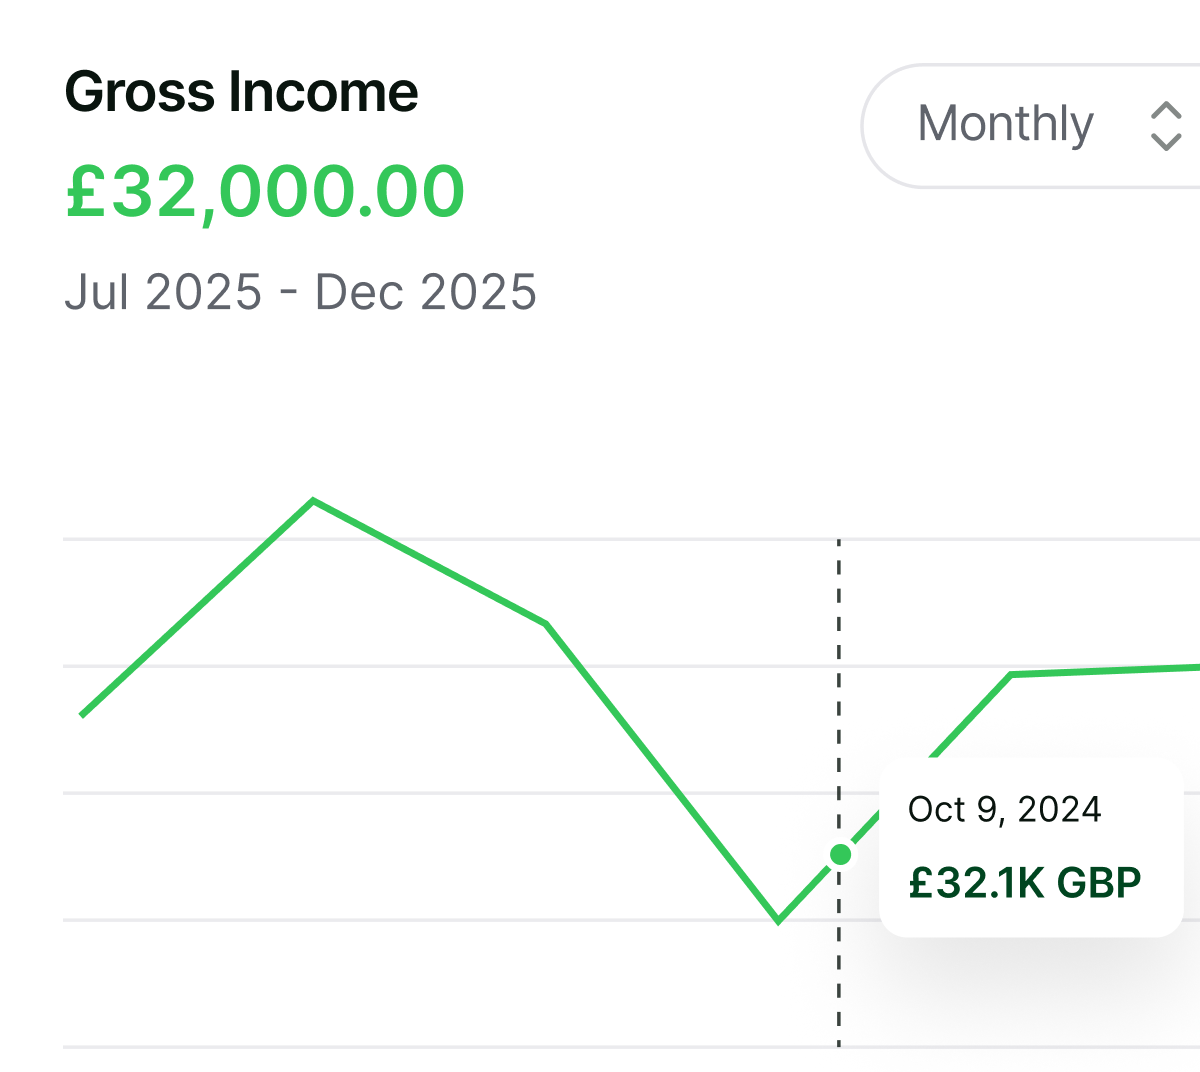
Task: Click the highest peak of the income line
Action: click(x=314, y=500)
